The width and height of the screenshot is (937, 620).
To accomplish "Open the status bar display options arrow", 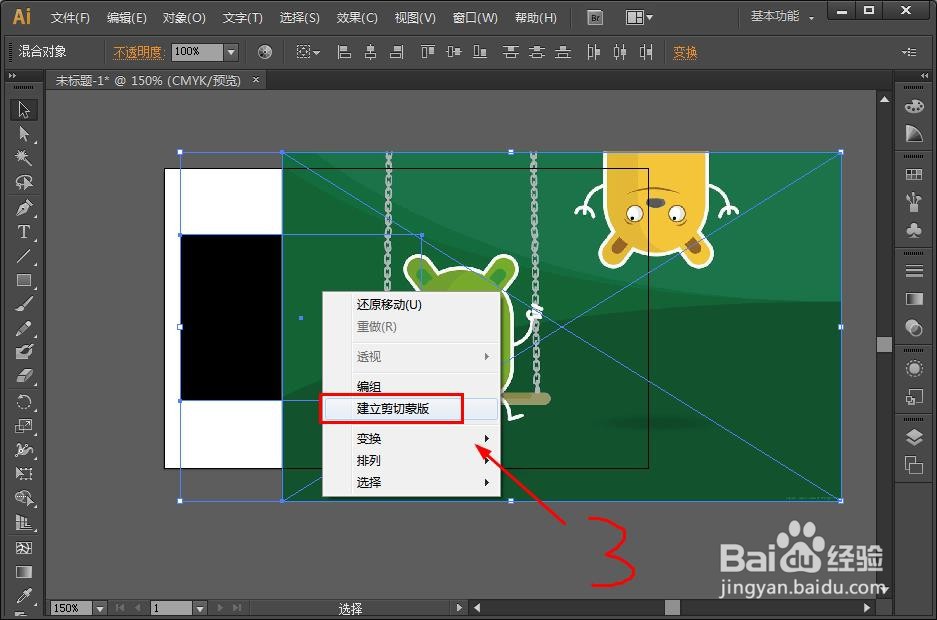I will coord(458,608).
